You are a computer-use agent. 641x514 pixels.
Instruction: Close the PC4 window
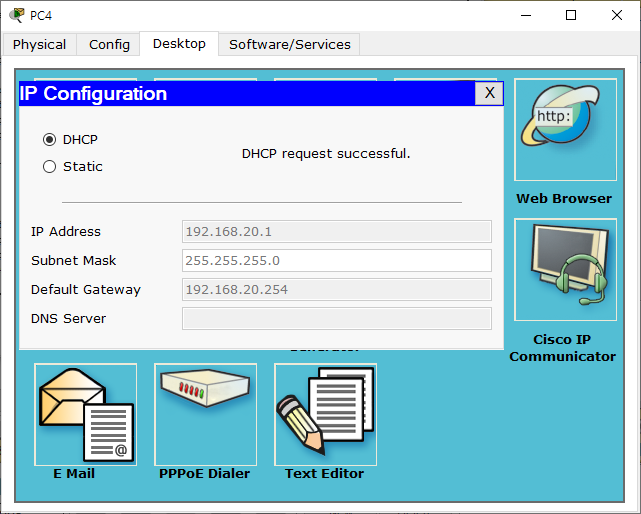pyautogui.click(x=616, y=15)
